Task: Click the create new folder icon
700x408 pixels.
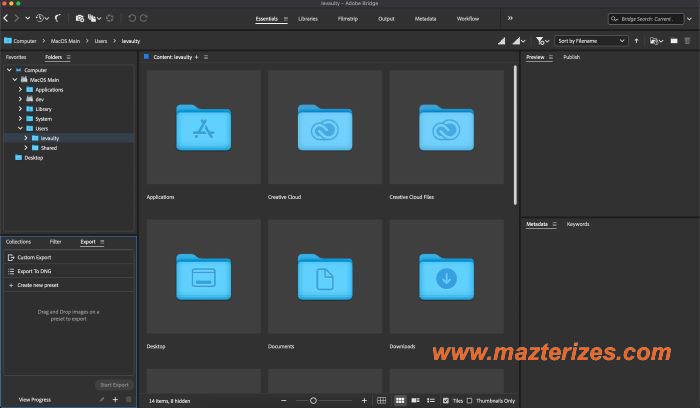Action: (674, 41)
